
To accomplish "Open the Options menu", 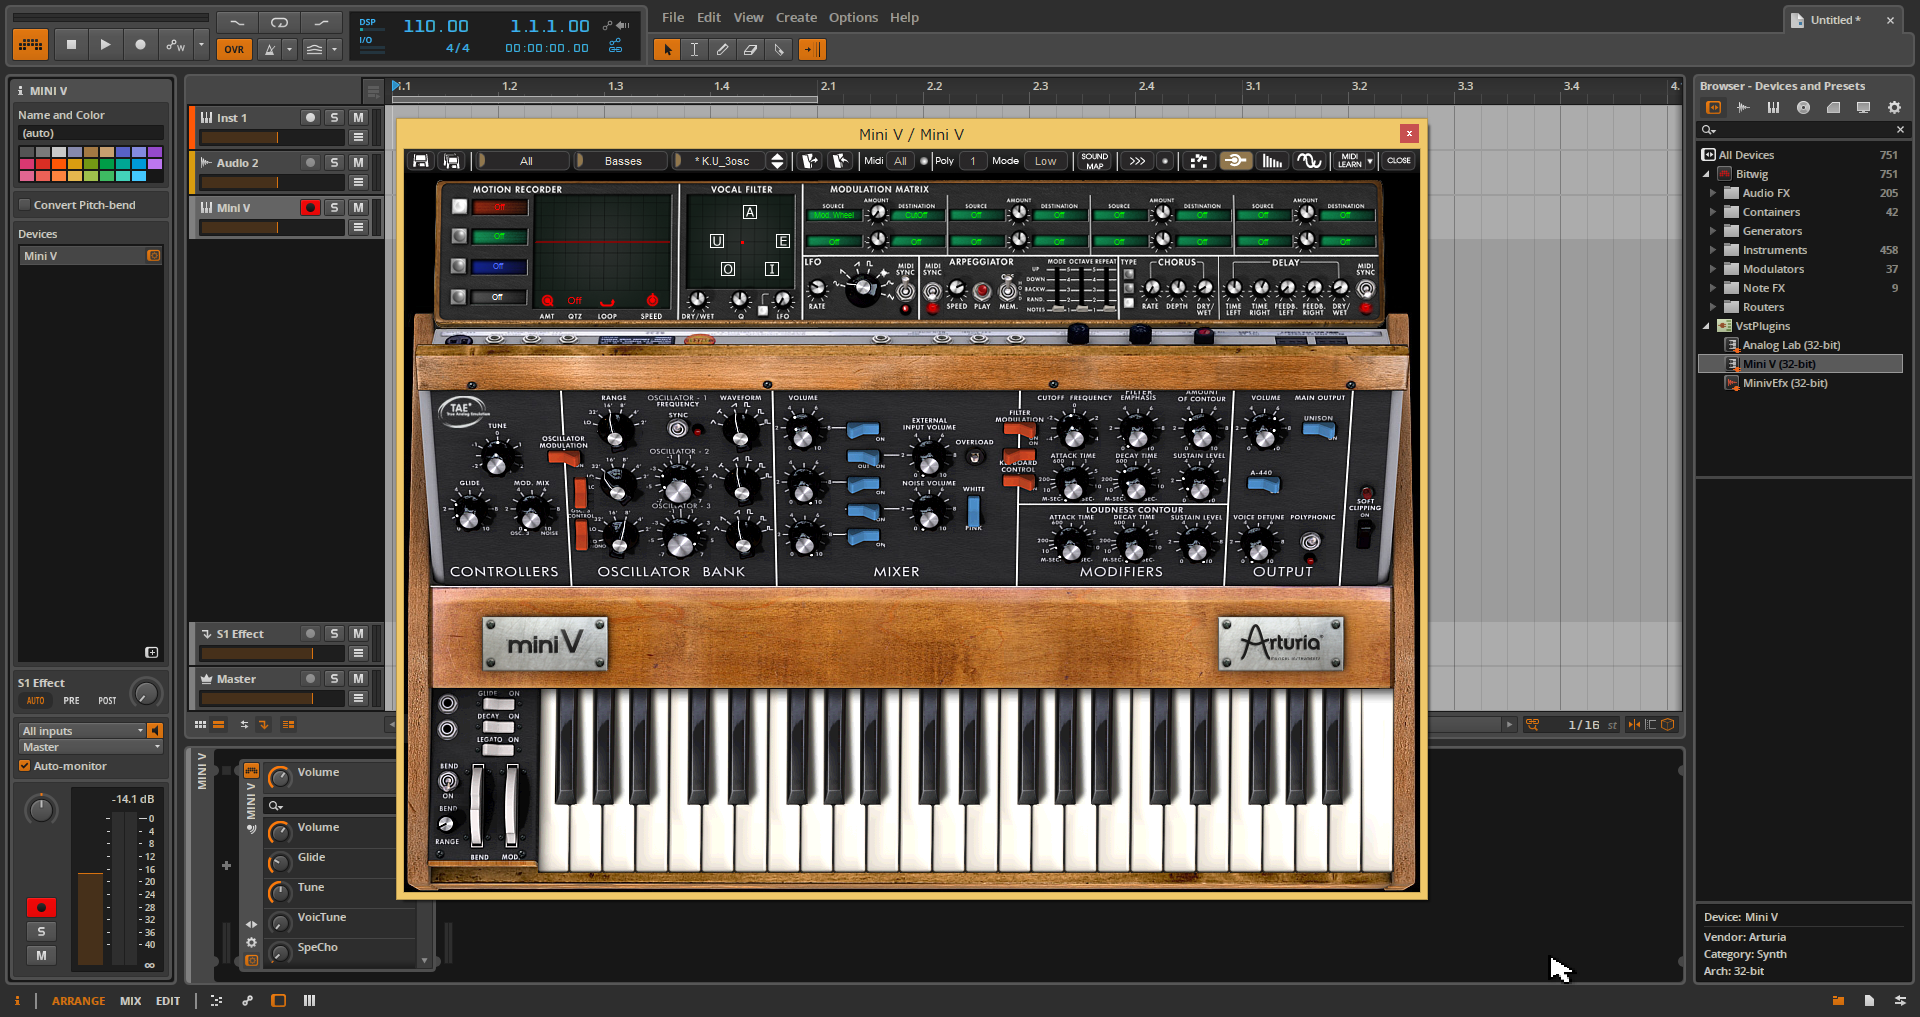I will 853,17.
